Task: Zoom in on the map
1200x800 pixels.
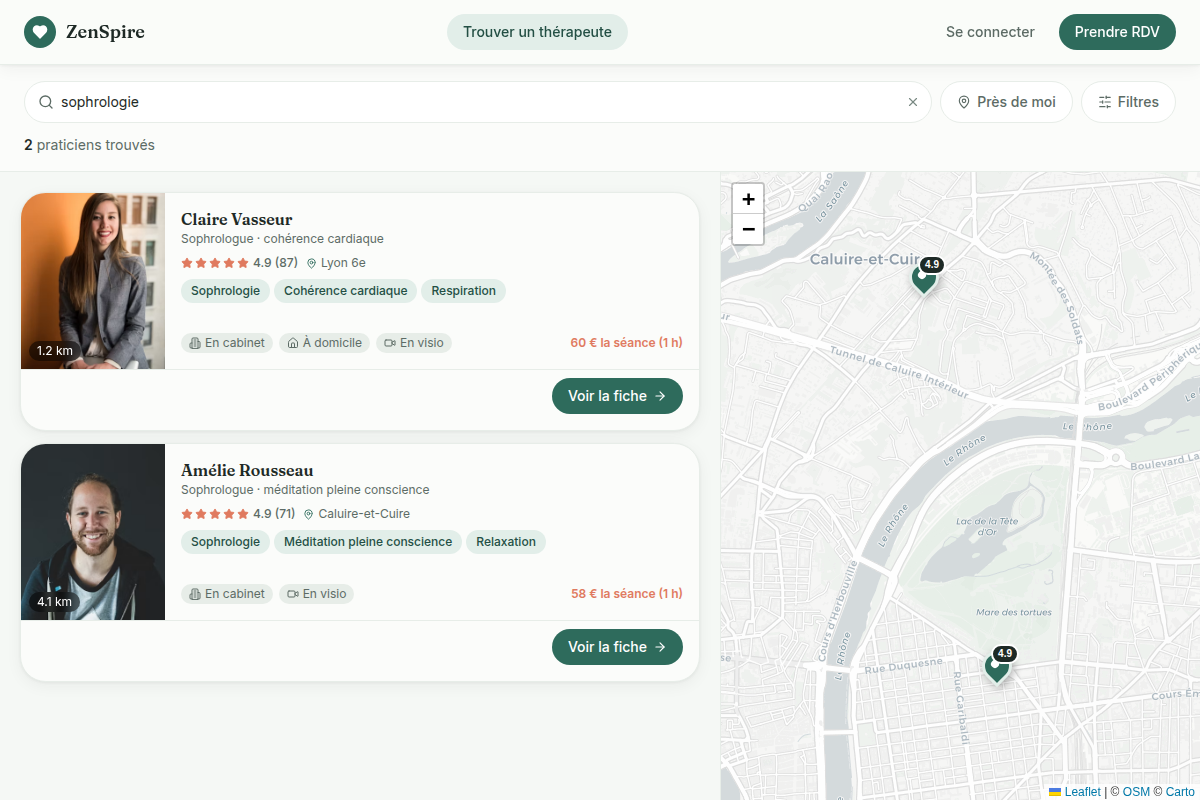Action: coord(748,199)
